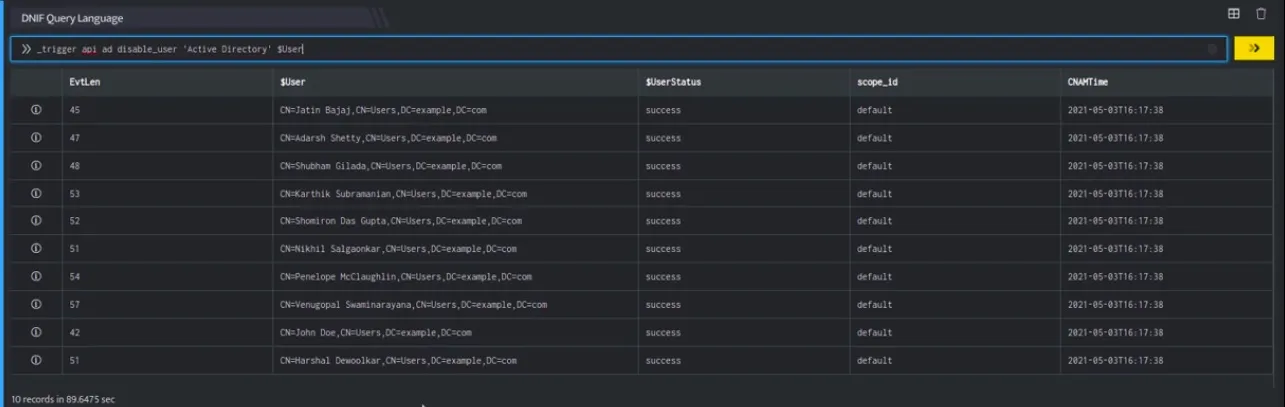Click the 10 records in 89.6475 sec status
Screen dimensions: 1285x407
(63, 399)
